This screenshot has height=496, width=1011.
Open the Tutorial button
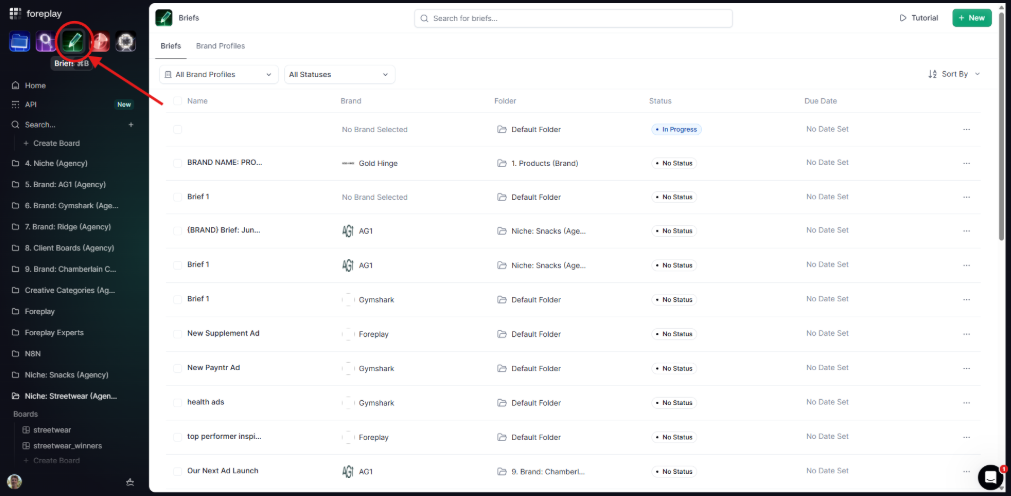(919, 18)
